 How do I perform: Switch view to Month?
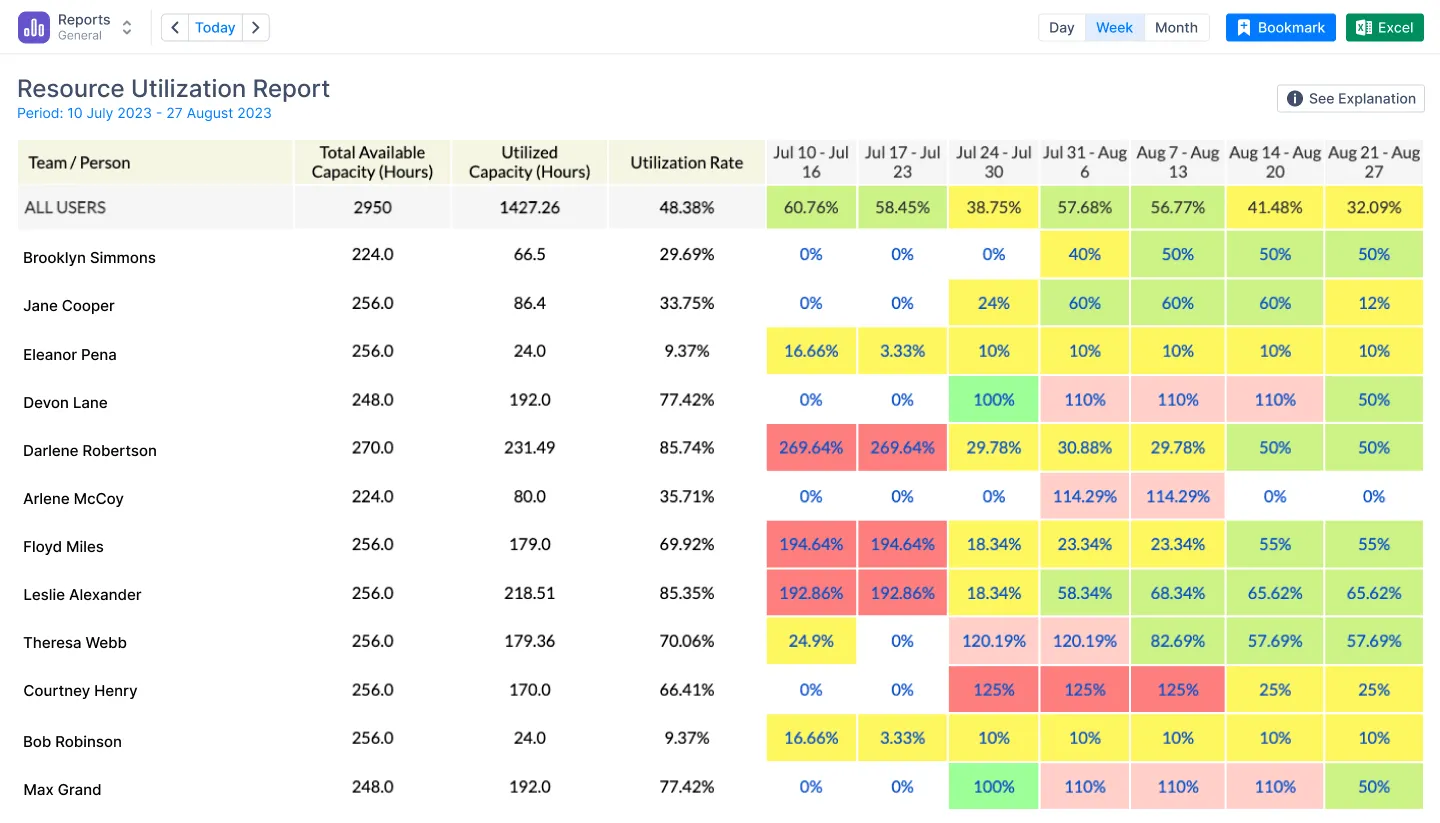pyautogui.click(x=1176, y=27)
